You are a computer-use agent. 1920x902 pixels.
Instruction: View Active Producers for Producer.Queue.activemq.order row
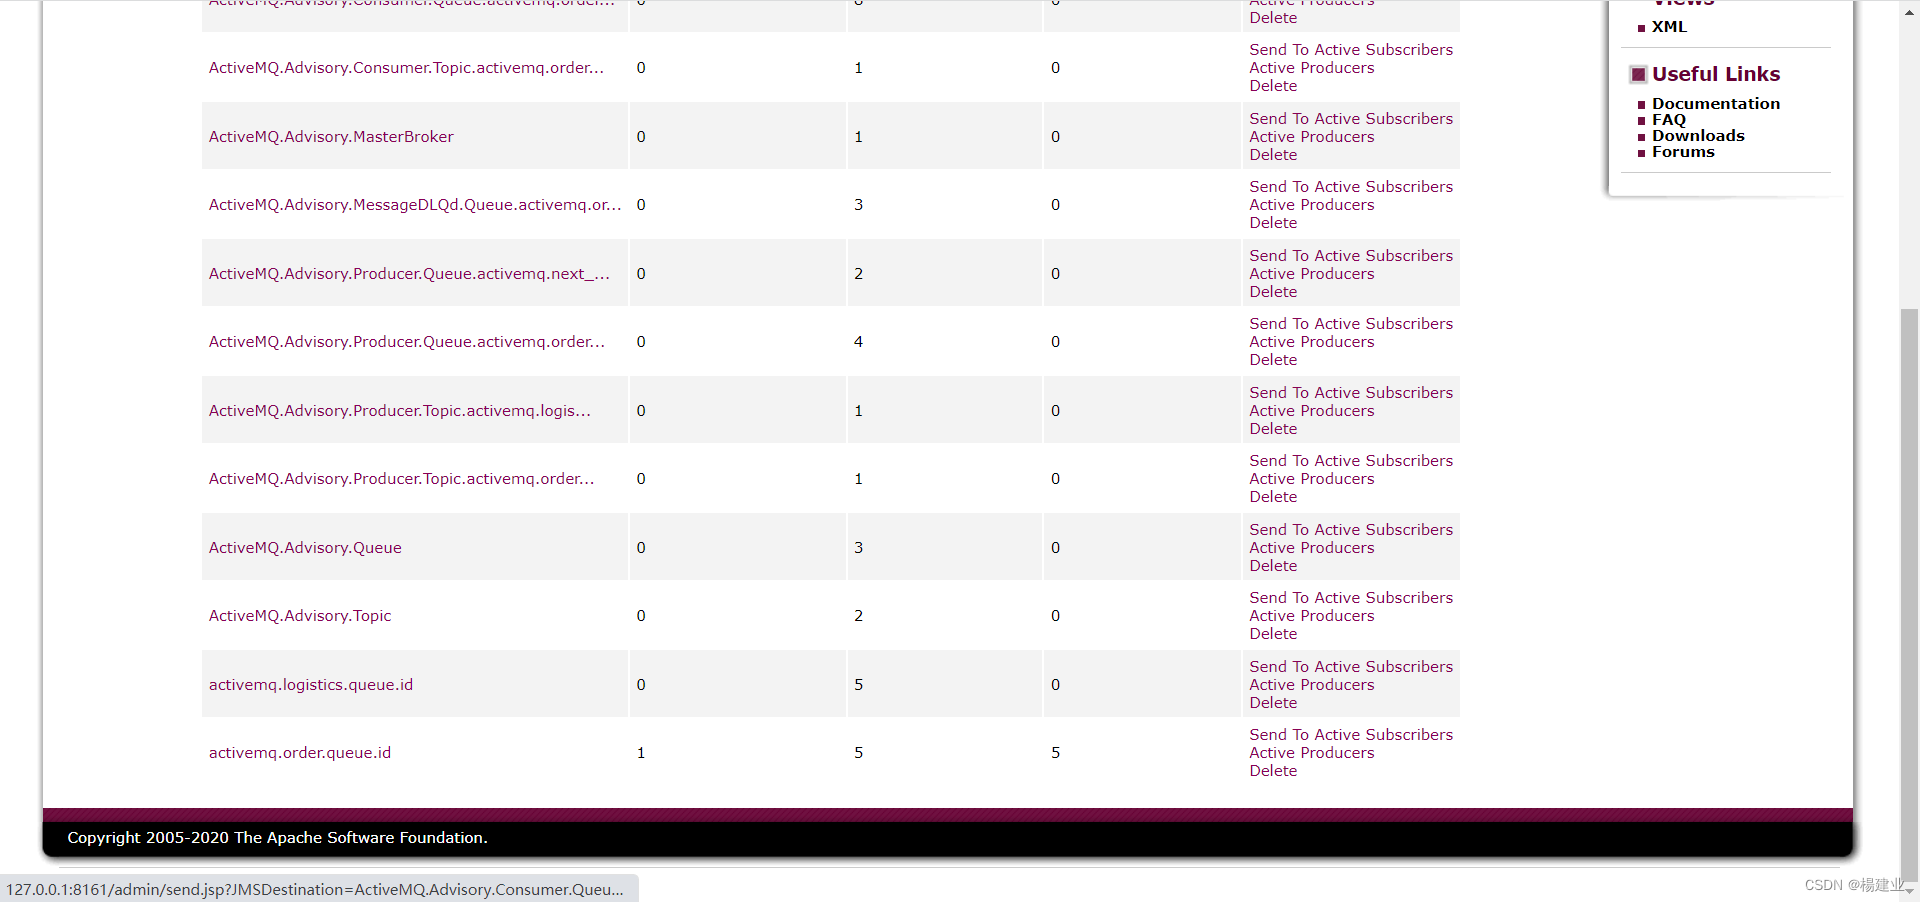coord(1312,342)
